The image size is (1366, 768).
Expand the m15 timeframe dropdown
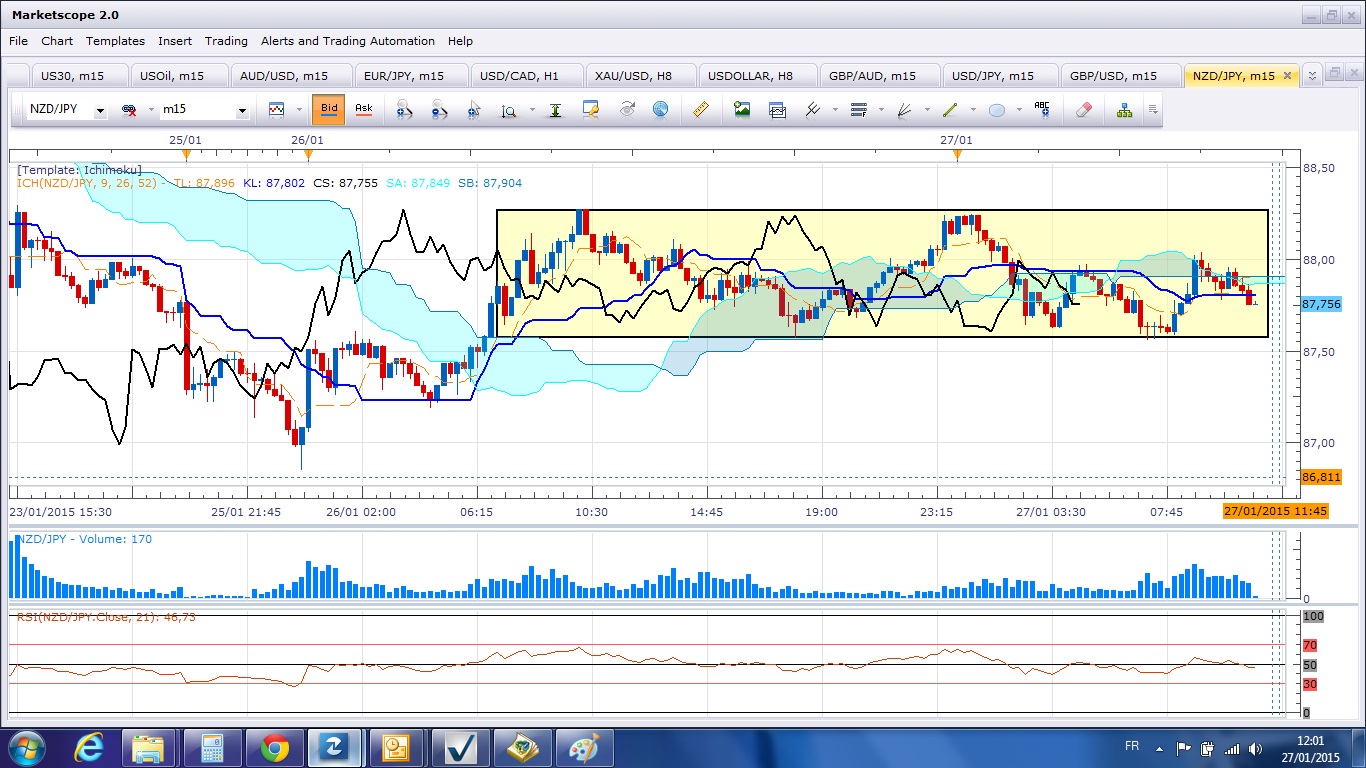[242, 111]
